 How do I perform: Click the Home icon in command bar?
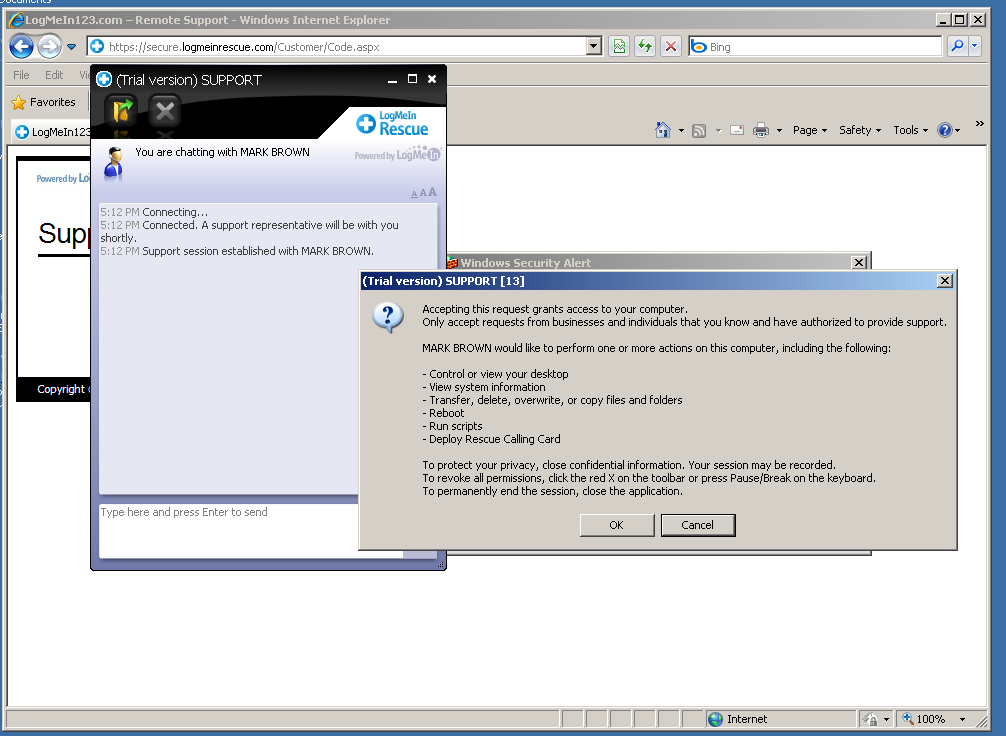(663, 130)
